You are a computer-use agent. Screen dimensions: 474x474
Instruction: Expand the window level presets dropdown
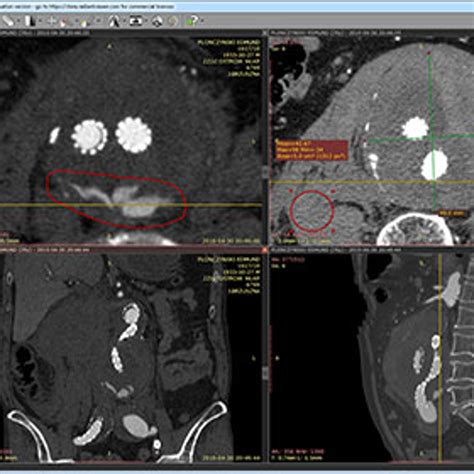pyautogui.click(x=40, y=21)
